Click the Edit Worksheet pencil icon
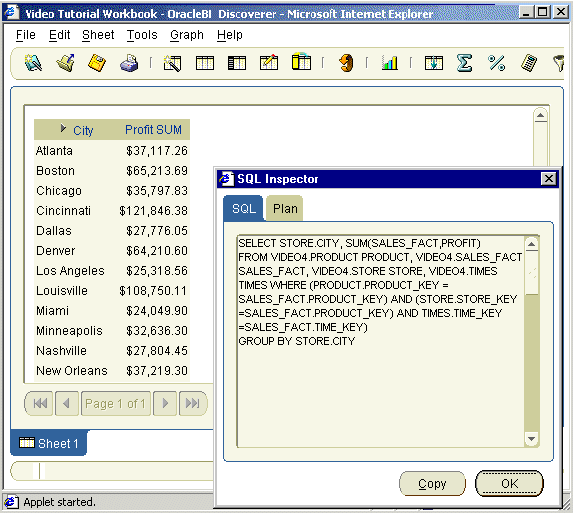Image resolution: width=573 pixels, height=513 pixels. pos(269,62)
